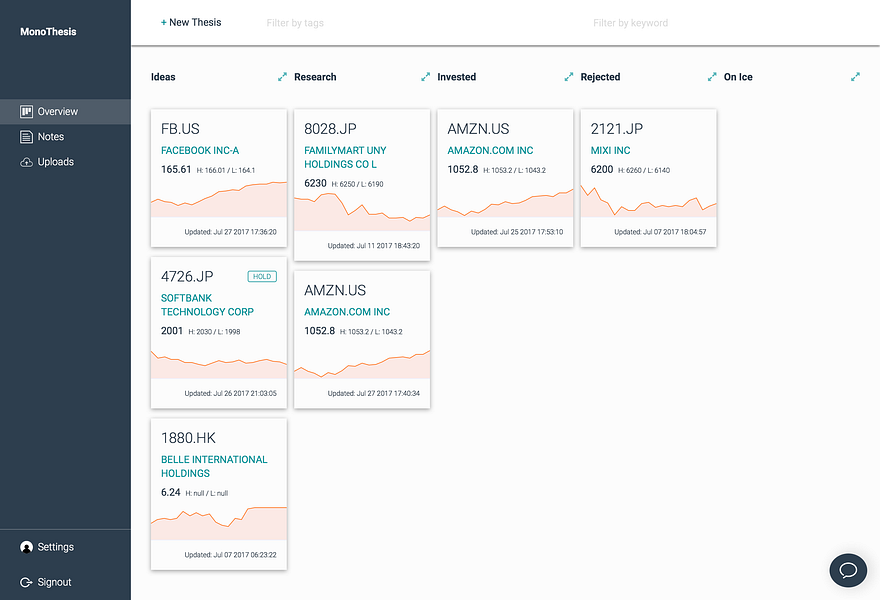Click 'H: 166.01 / L: 164.1' range text
The width and height of the screenshot is (880, 600).
point(226,171)
